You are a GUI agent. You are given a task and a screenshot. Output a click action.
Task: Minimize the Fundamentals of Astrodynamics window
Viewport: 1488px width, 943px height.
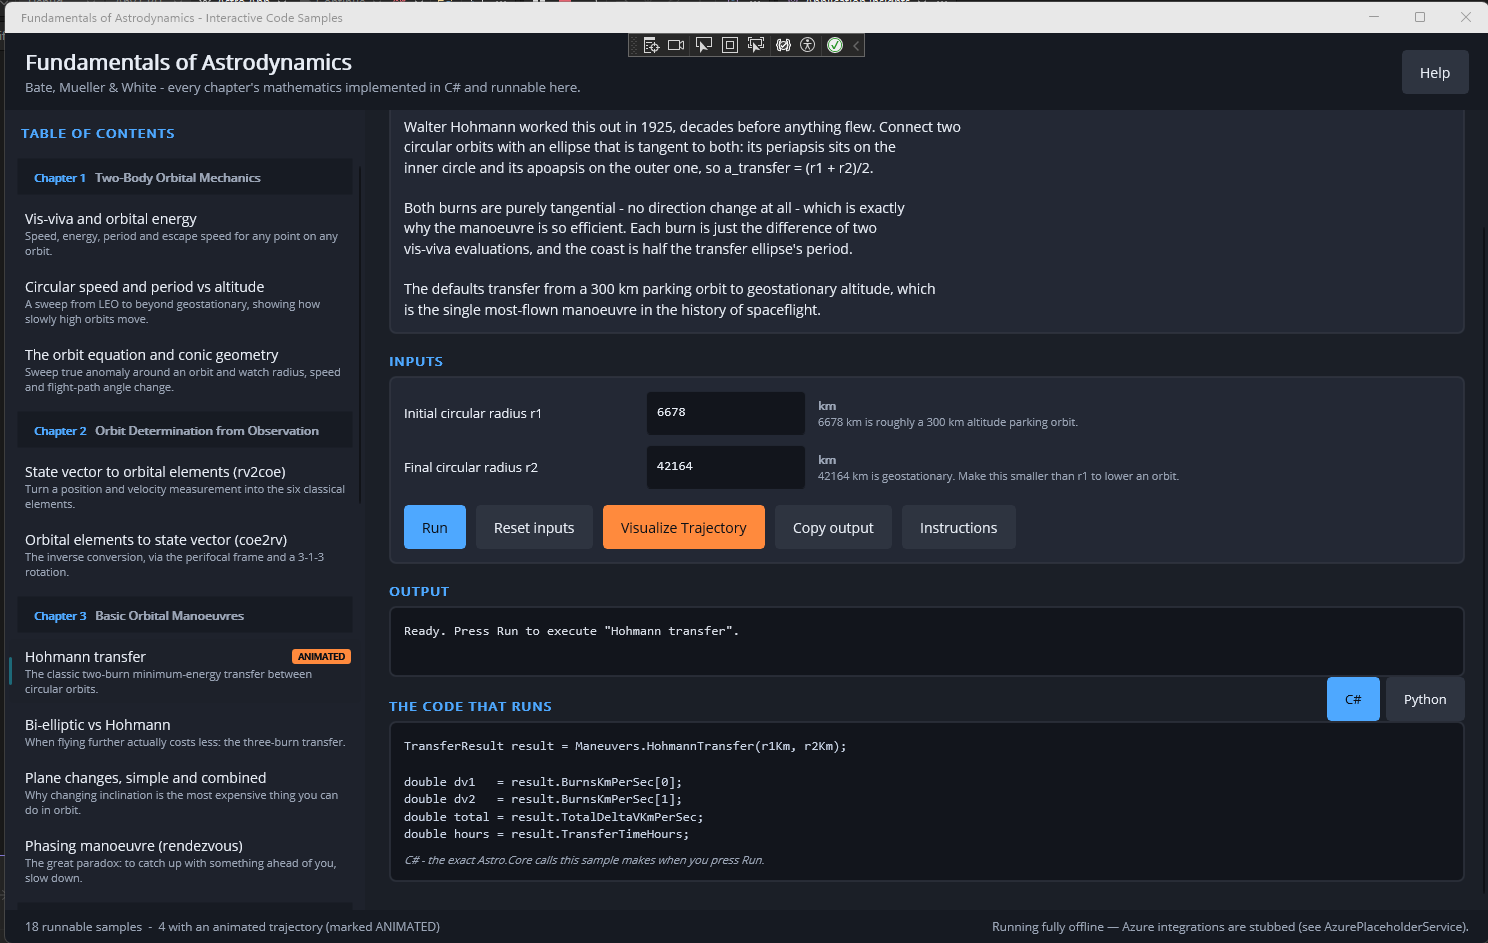1373,17
